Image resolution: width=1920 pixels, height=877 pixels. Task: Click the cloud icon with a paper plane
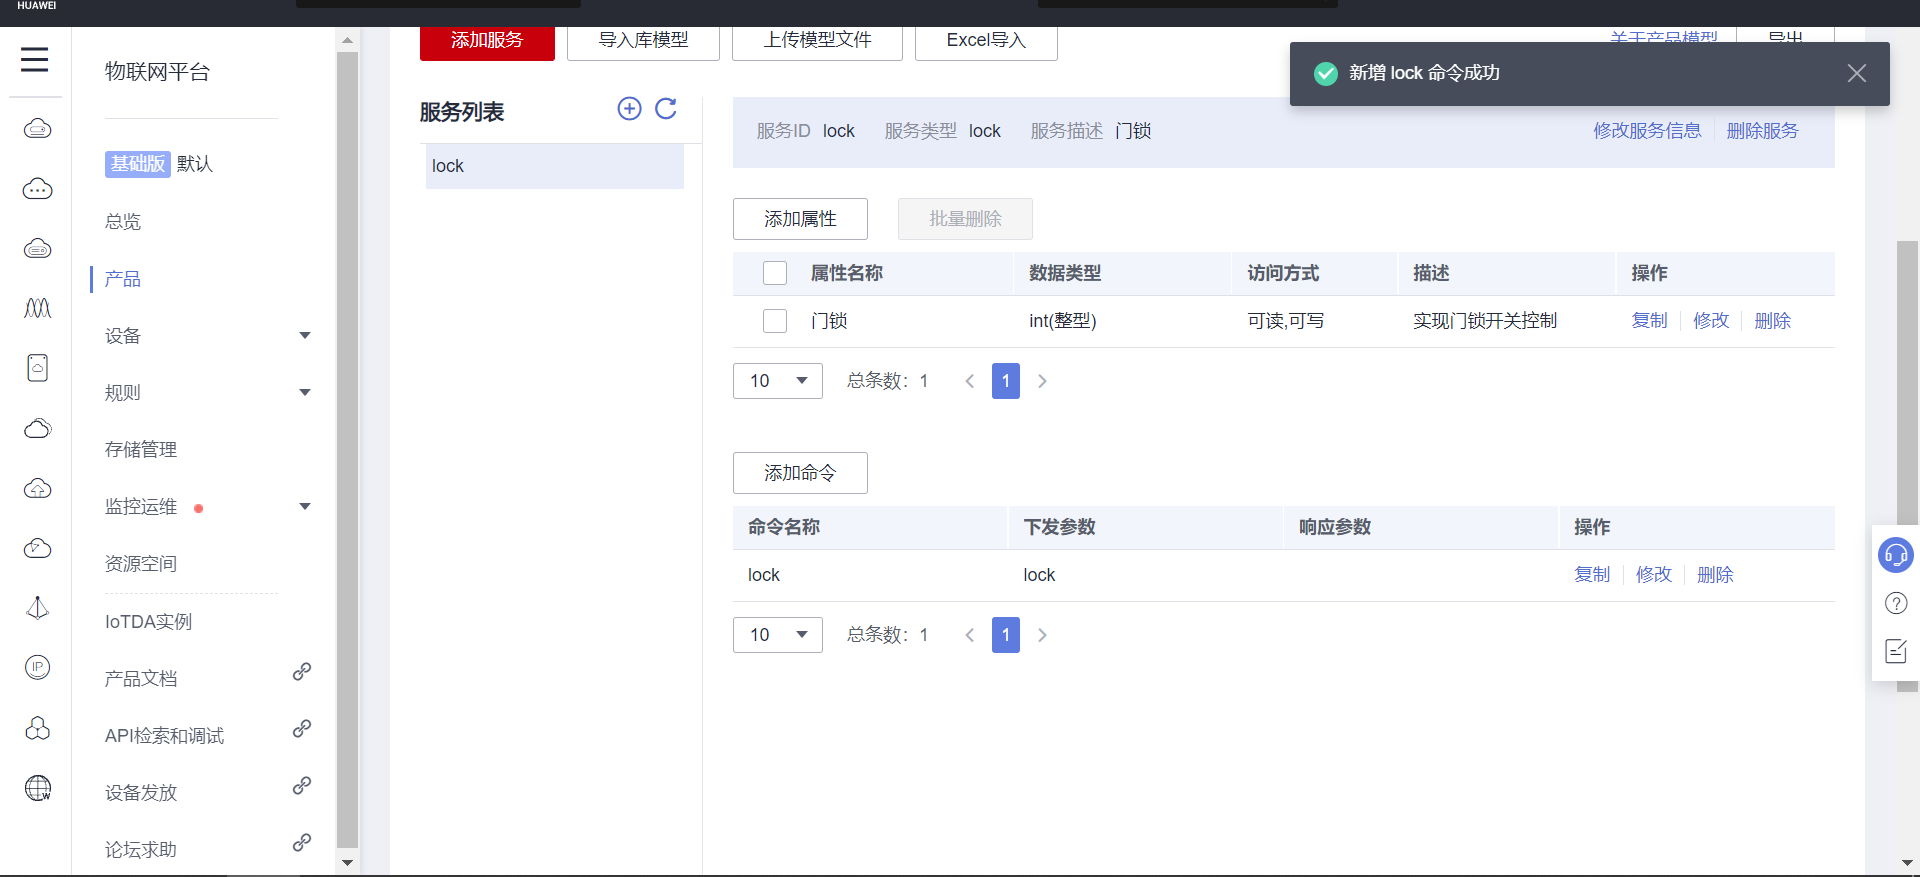tap(38, 548)
